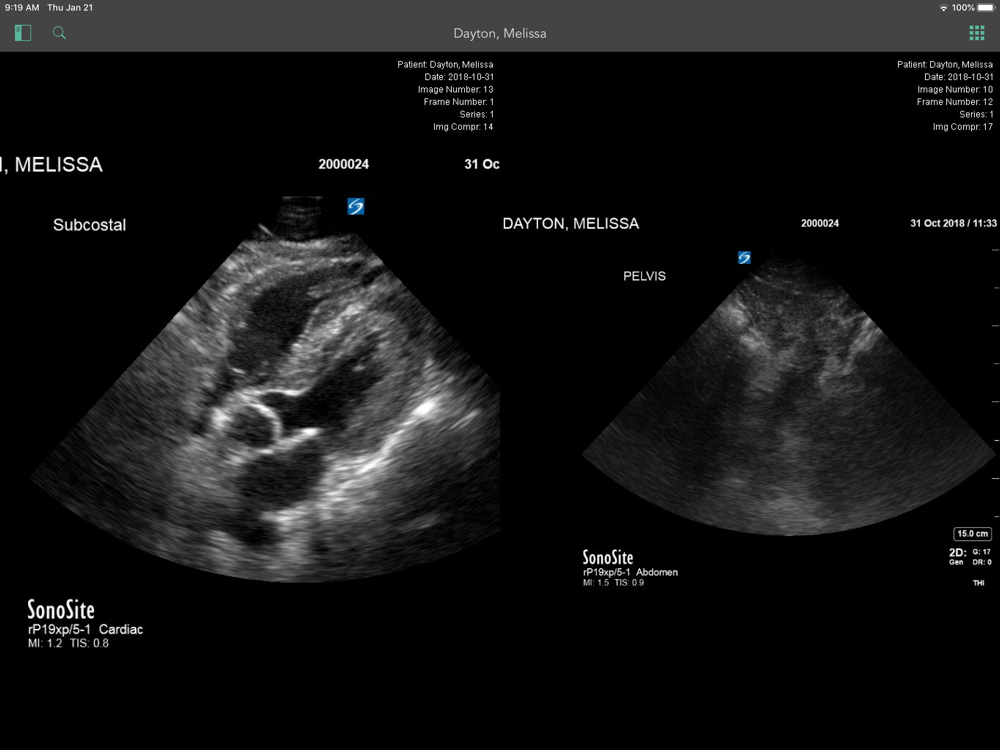Click 'Frame Number: 1' text
The height and width of the screenshot is (750, 1000).
pyautogui.click(x=459, y=102)
